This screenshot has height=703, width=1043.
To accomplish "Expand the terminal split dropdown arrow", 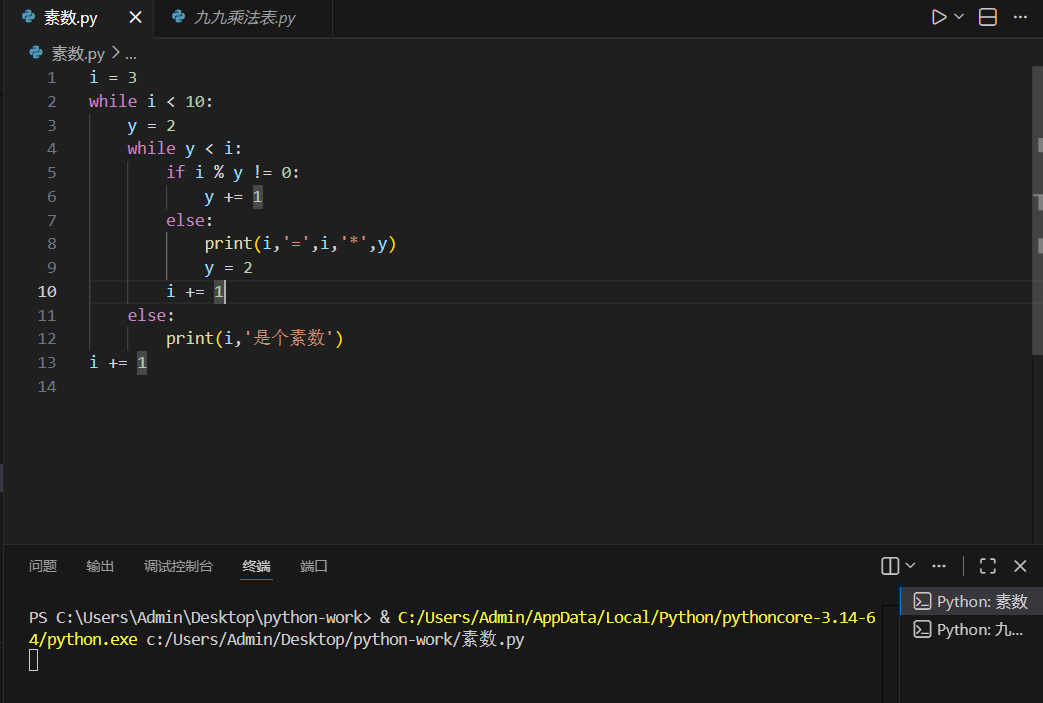I will tap(910, 566).
